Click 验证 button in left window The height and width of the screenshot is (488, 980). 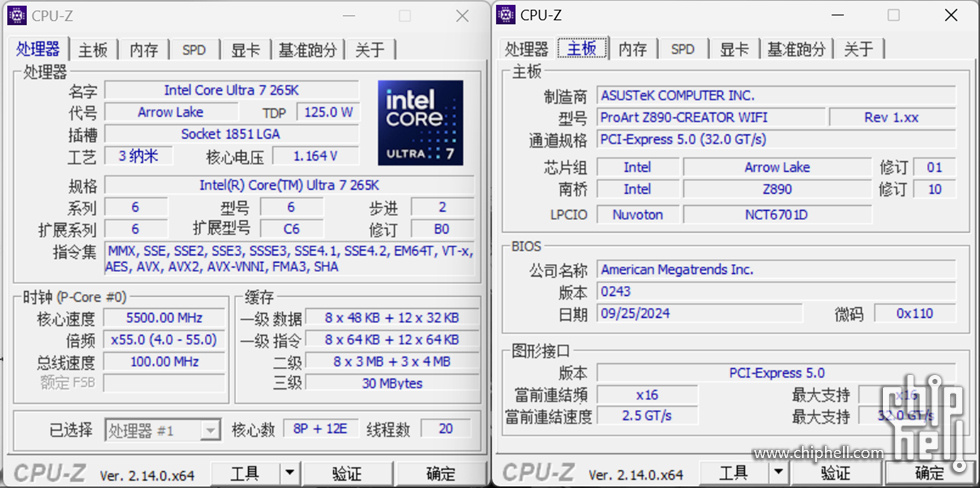pos(347,473)
